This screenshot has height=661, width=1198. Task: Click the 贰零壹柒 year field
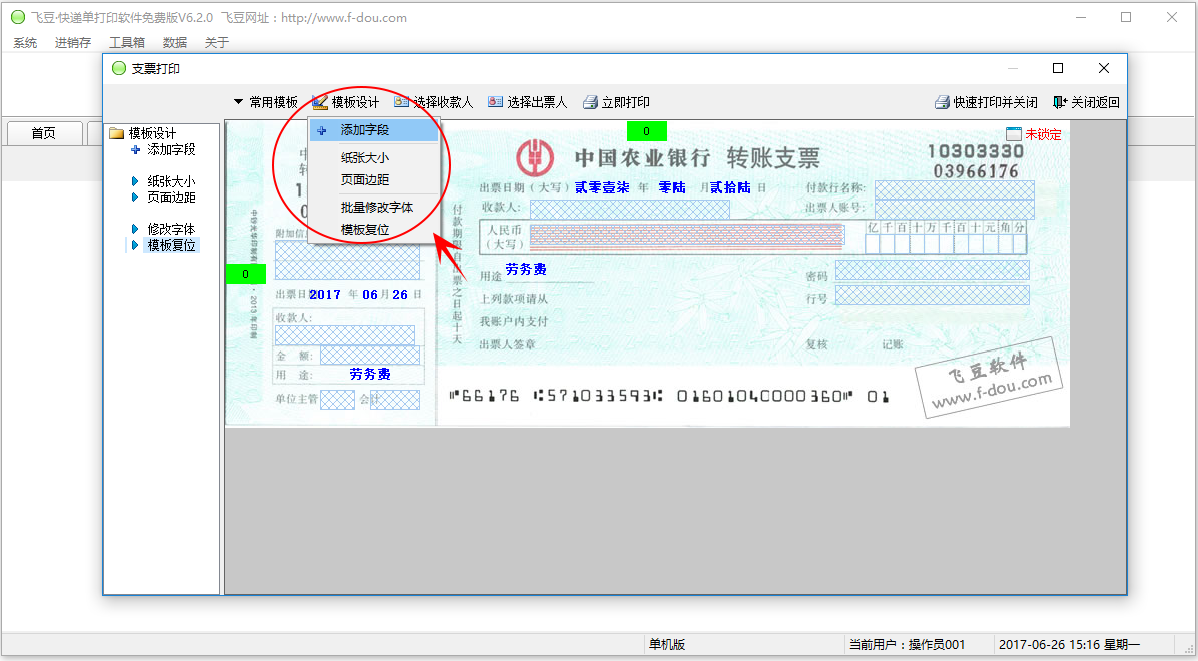602,187
